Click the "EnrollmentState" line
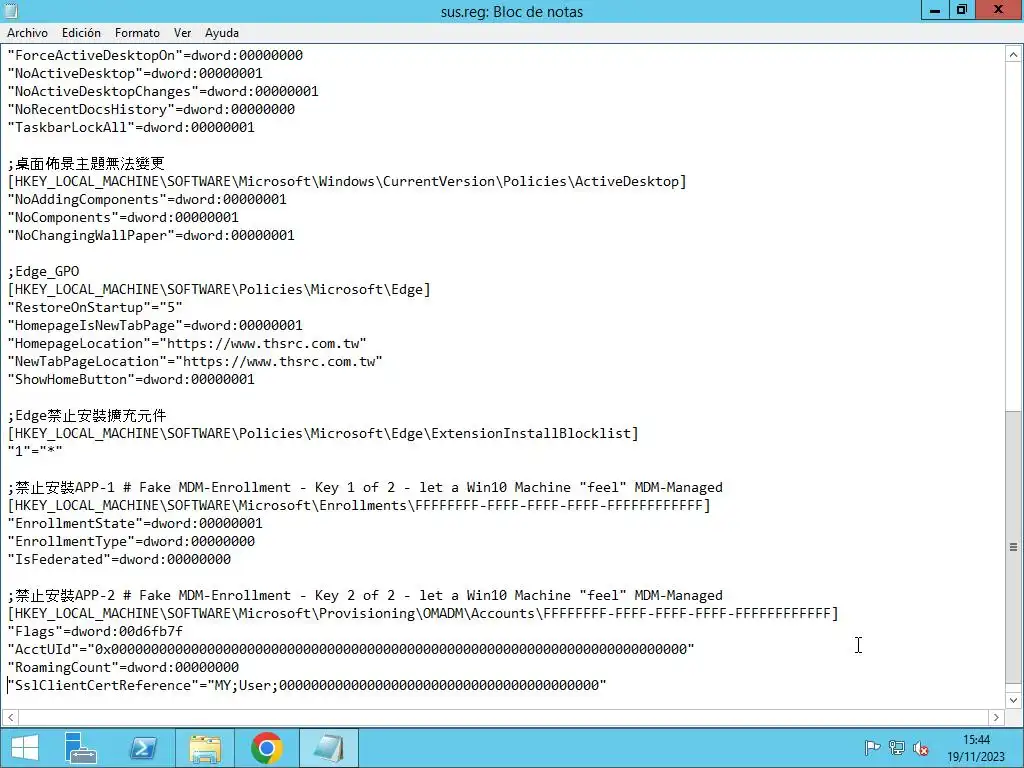The width and height of the screenshot is (1024, 768). click(135, 524)
